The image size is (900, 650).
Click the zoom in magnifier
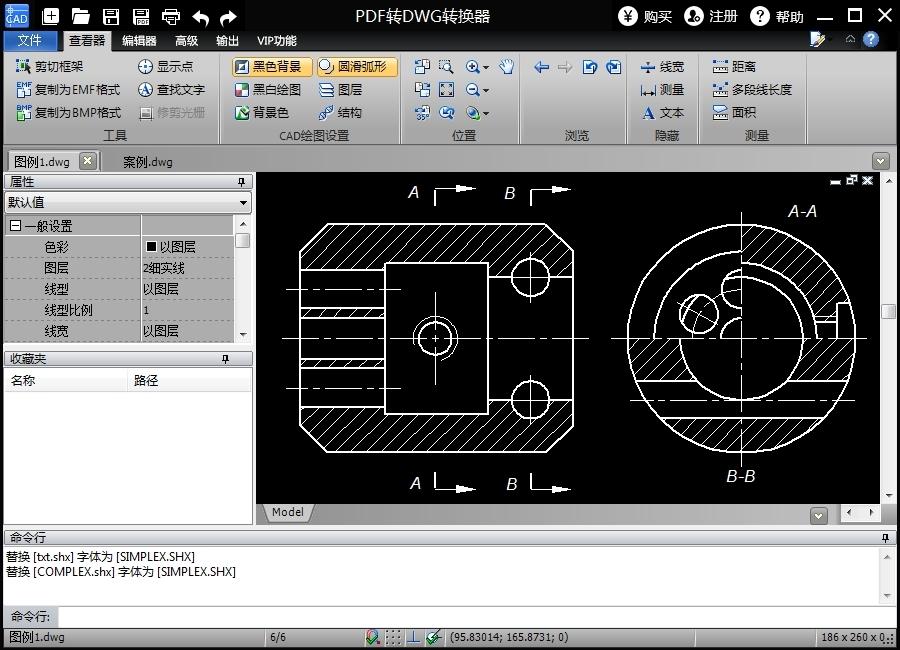472,67
